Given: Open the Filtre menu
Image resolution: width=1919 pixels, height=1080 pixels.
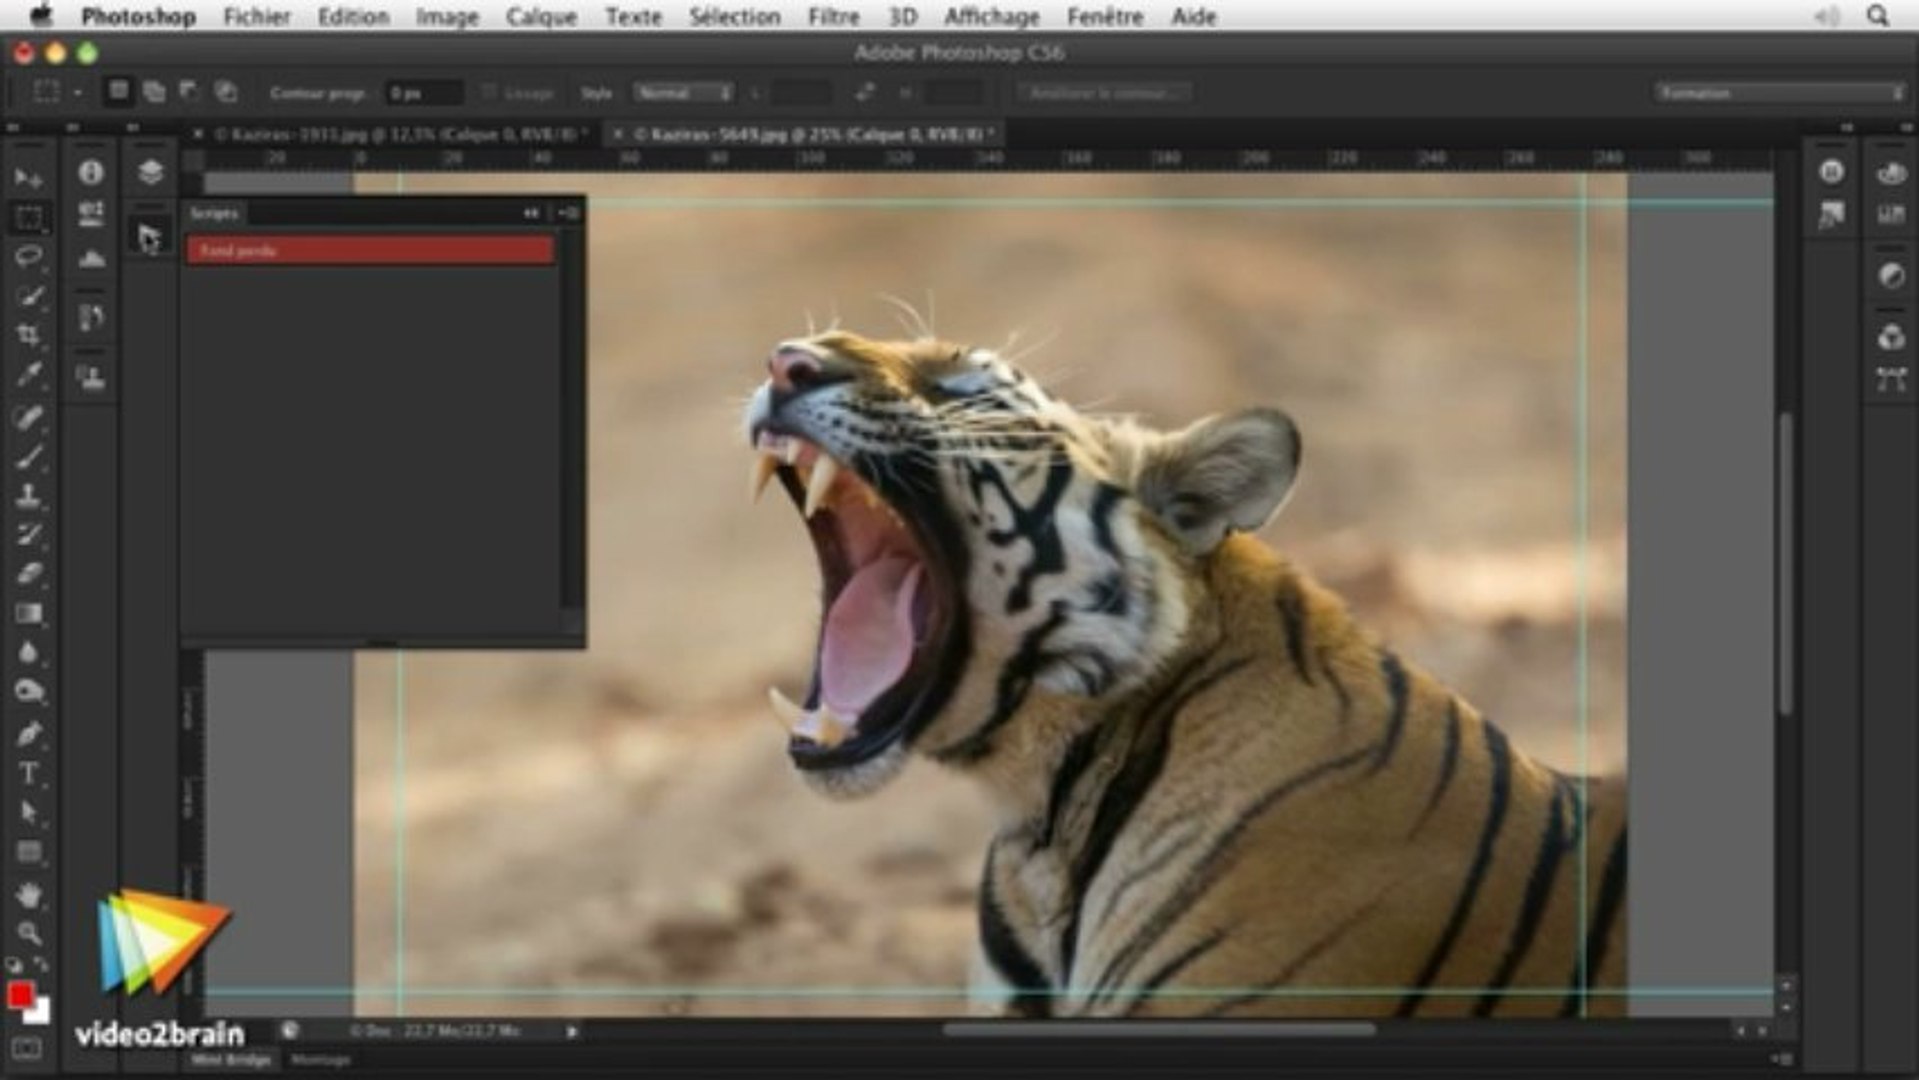Looking at the screenshot, I should tap(834, 16).
